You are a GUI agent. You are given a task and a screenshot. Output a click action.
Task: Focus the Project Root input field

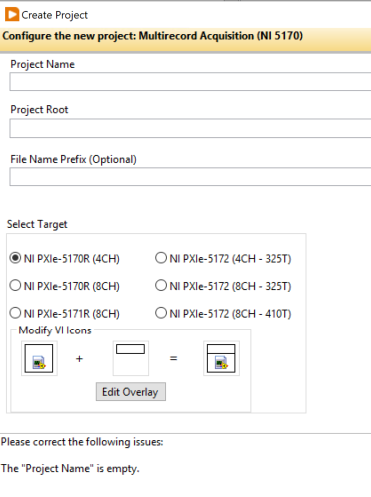point(190,128)
